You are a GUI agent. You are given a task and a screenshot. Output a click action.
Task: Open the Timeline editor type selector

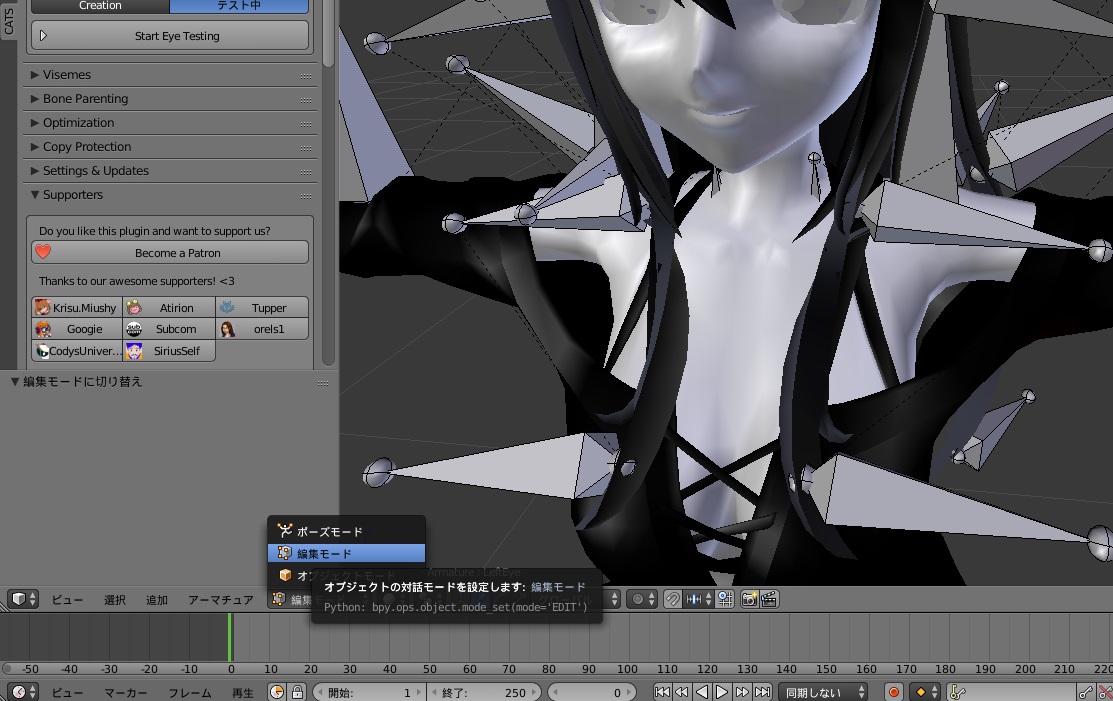(x=23, y=692)
